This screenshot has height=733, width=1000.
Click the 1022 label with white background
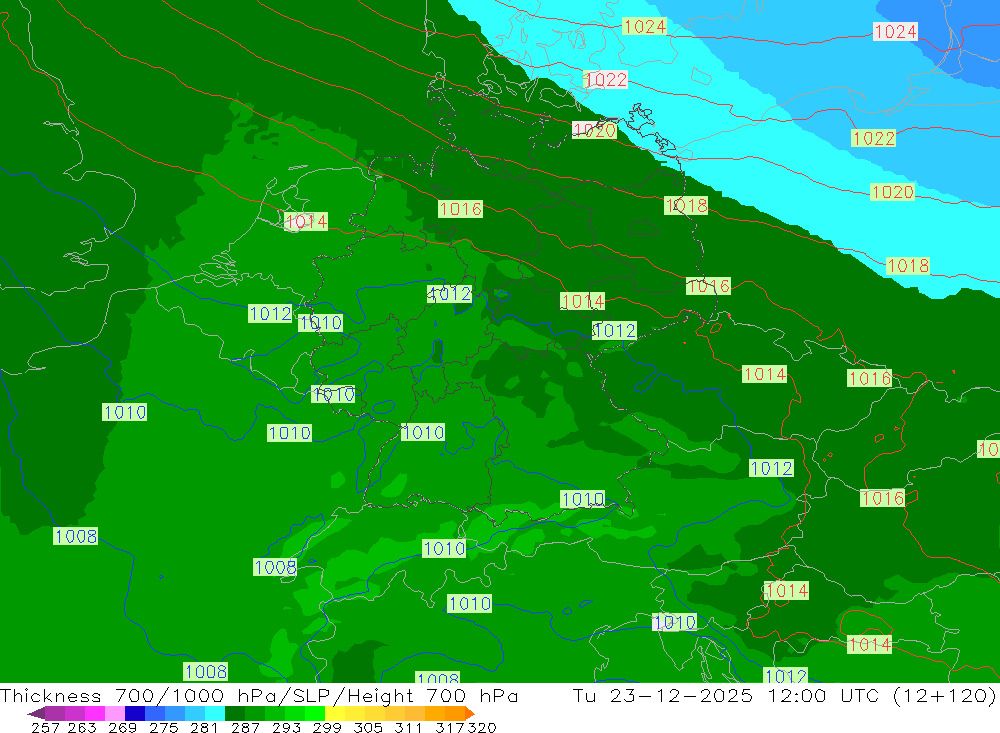tap(606, 79)
